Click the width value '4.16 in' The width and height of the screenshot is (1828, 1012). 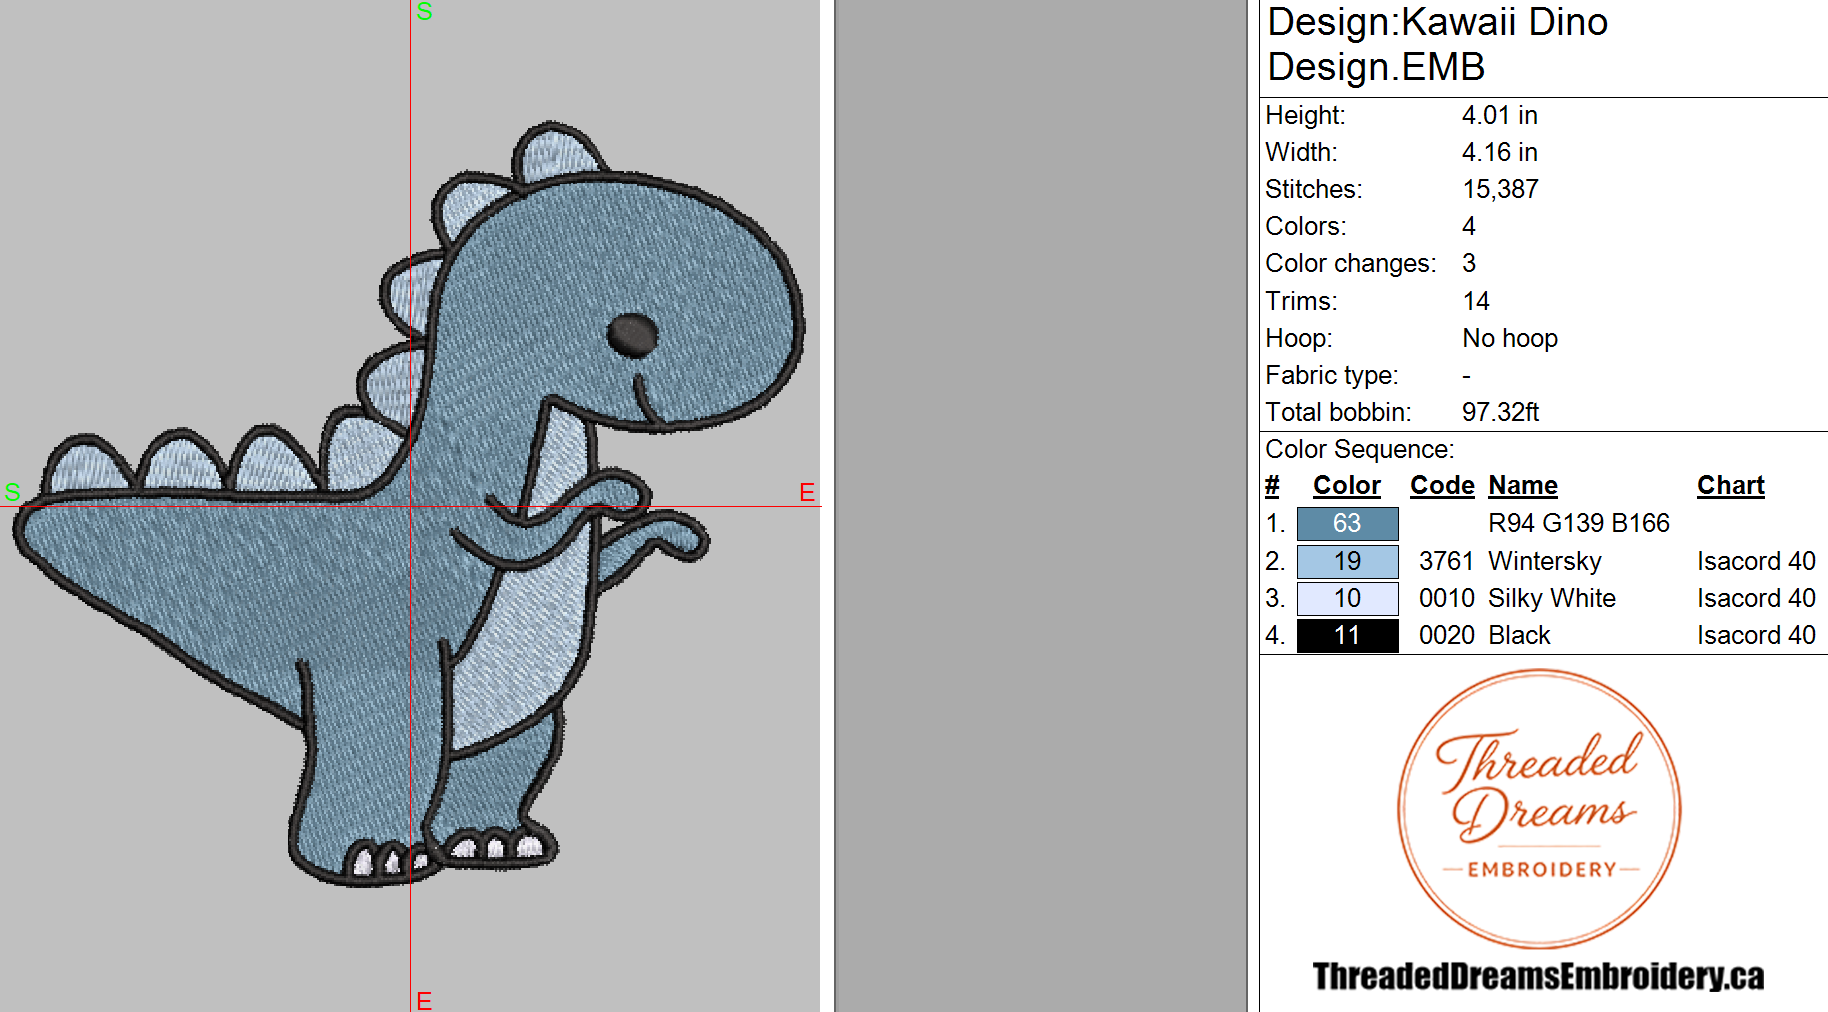[x=1499, y=152]
